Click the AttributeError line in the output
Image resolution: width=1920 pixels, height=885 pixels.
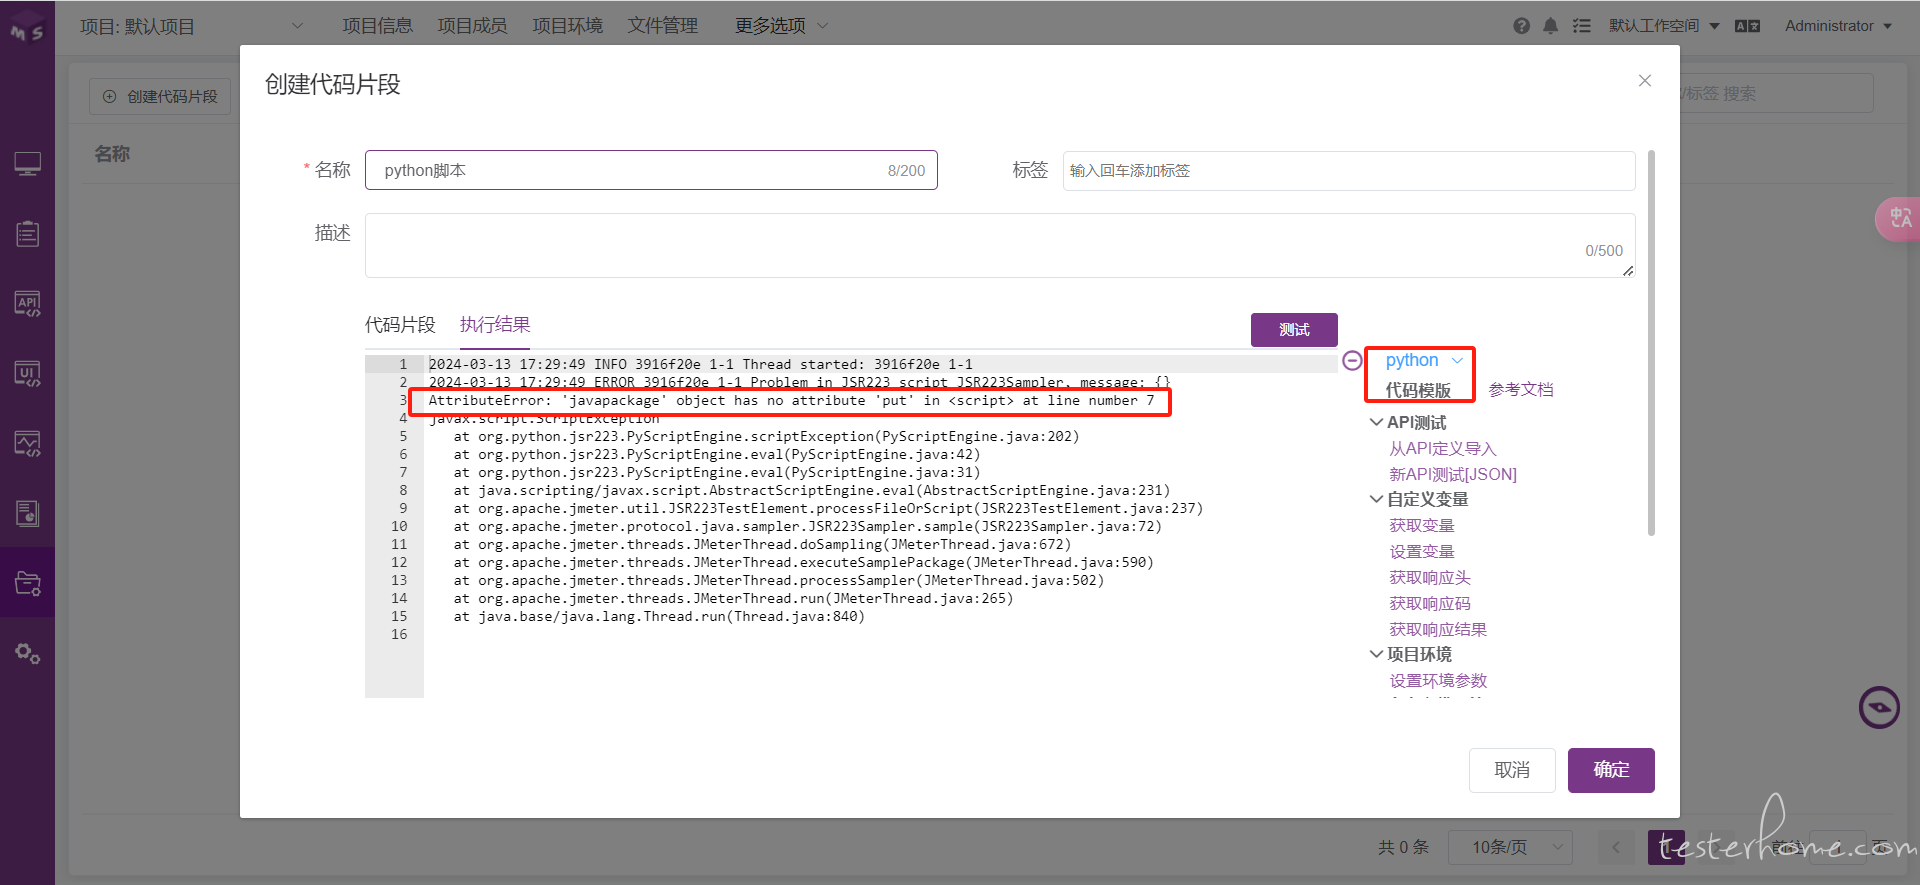(x=791, y=401)
